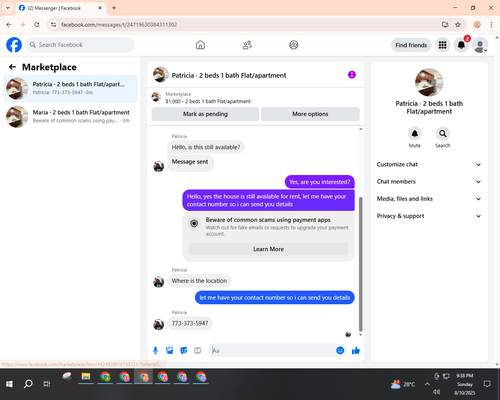Screen dimensions: 500x400
Task: Open the Notifications bell
Action: click(461, 45)
